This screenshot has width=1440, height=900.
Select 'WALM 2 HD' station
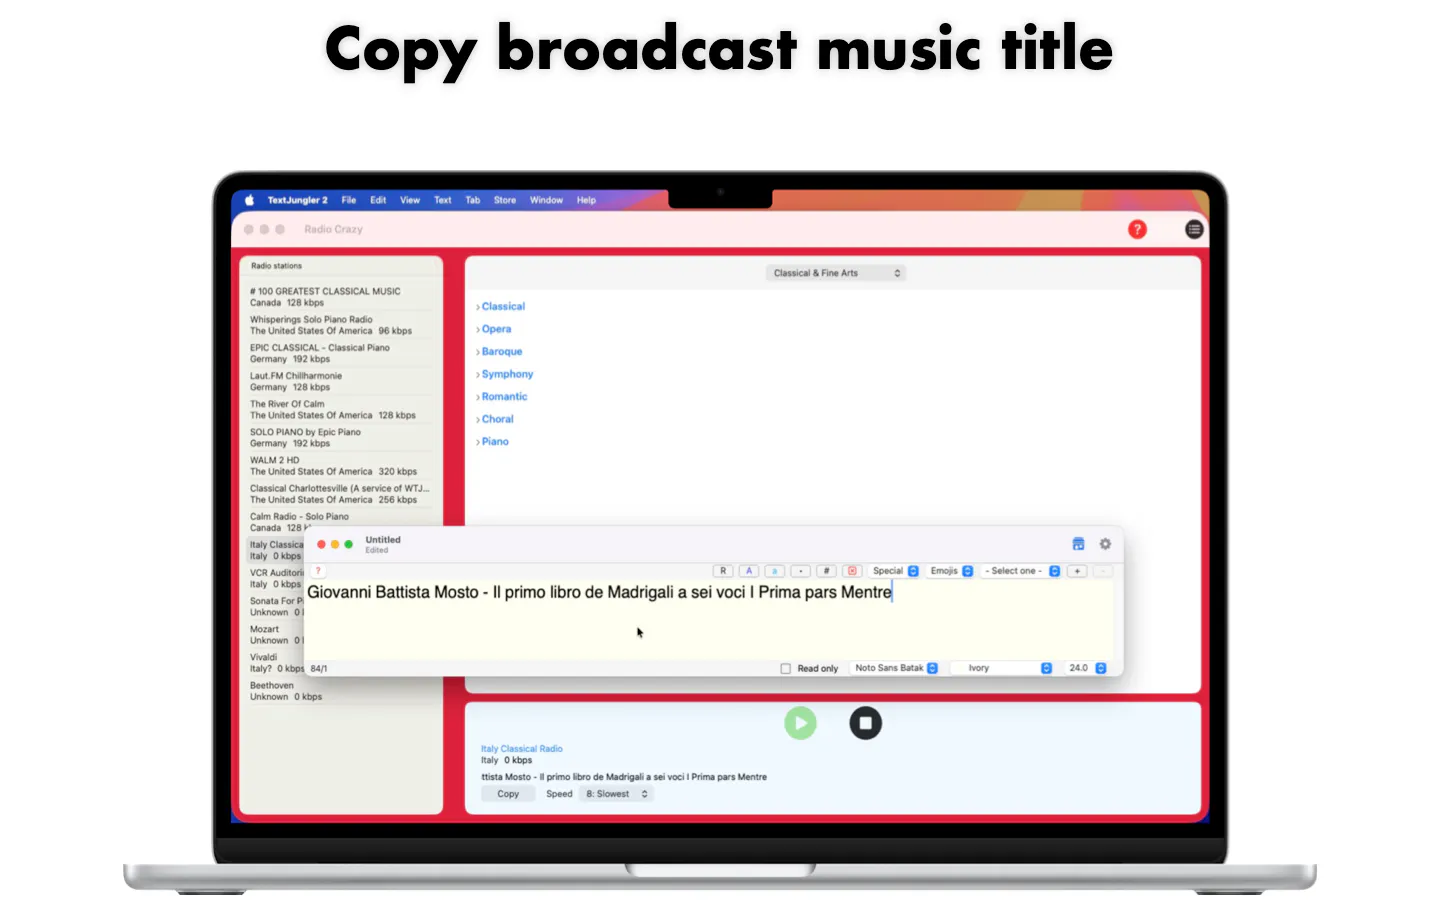[x=340, y=466]
